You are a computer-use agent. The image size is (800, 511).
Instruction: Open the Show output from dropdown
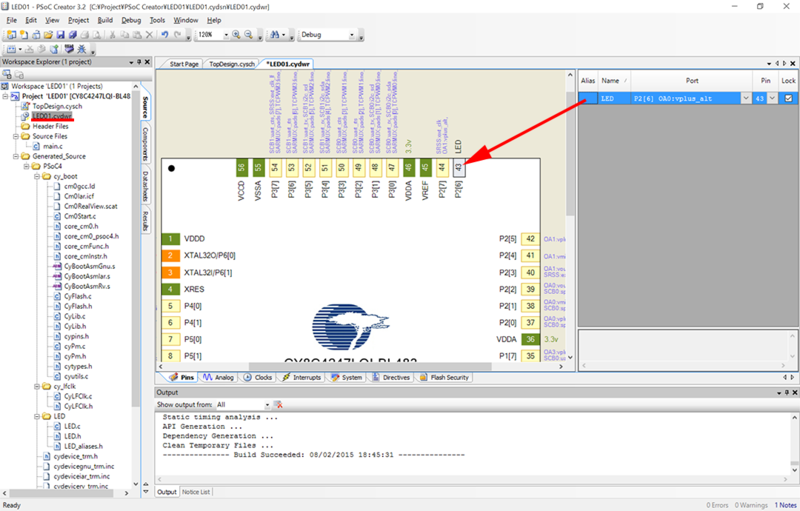[267, 405]
